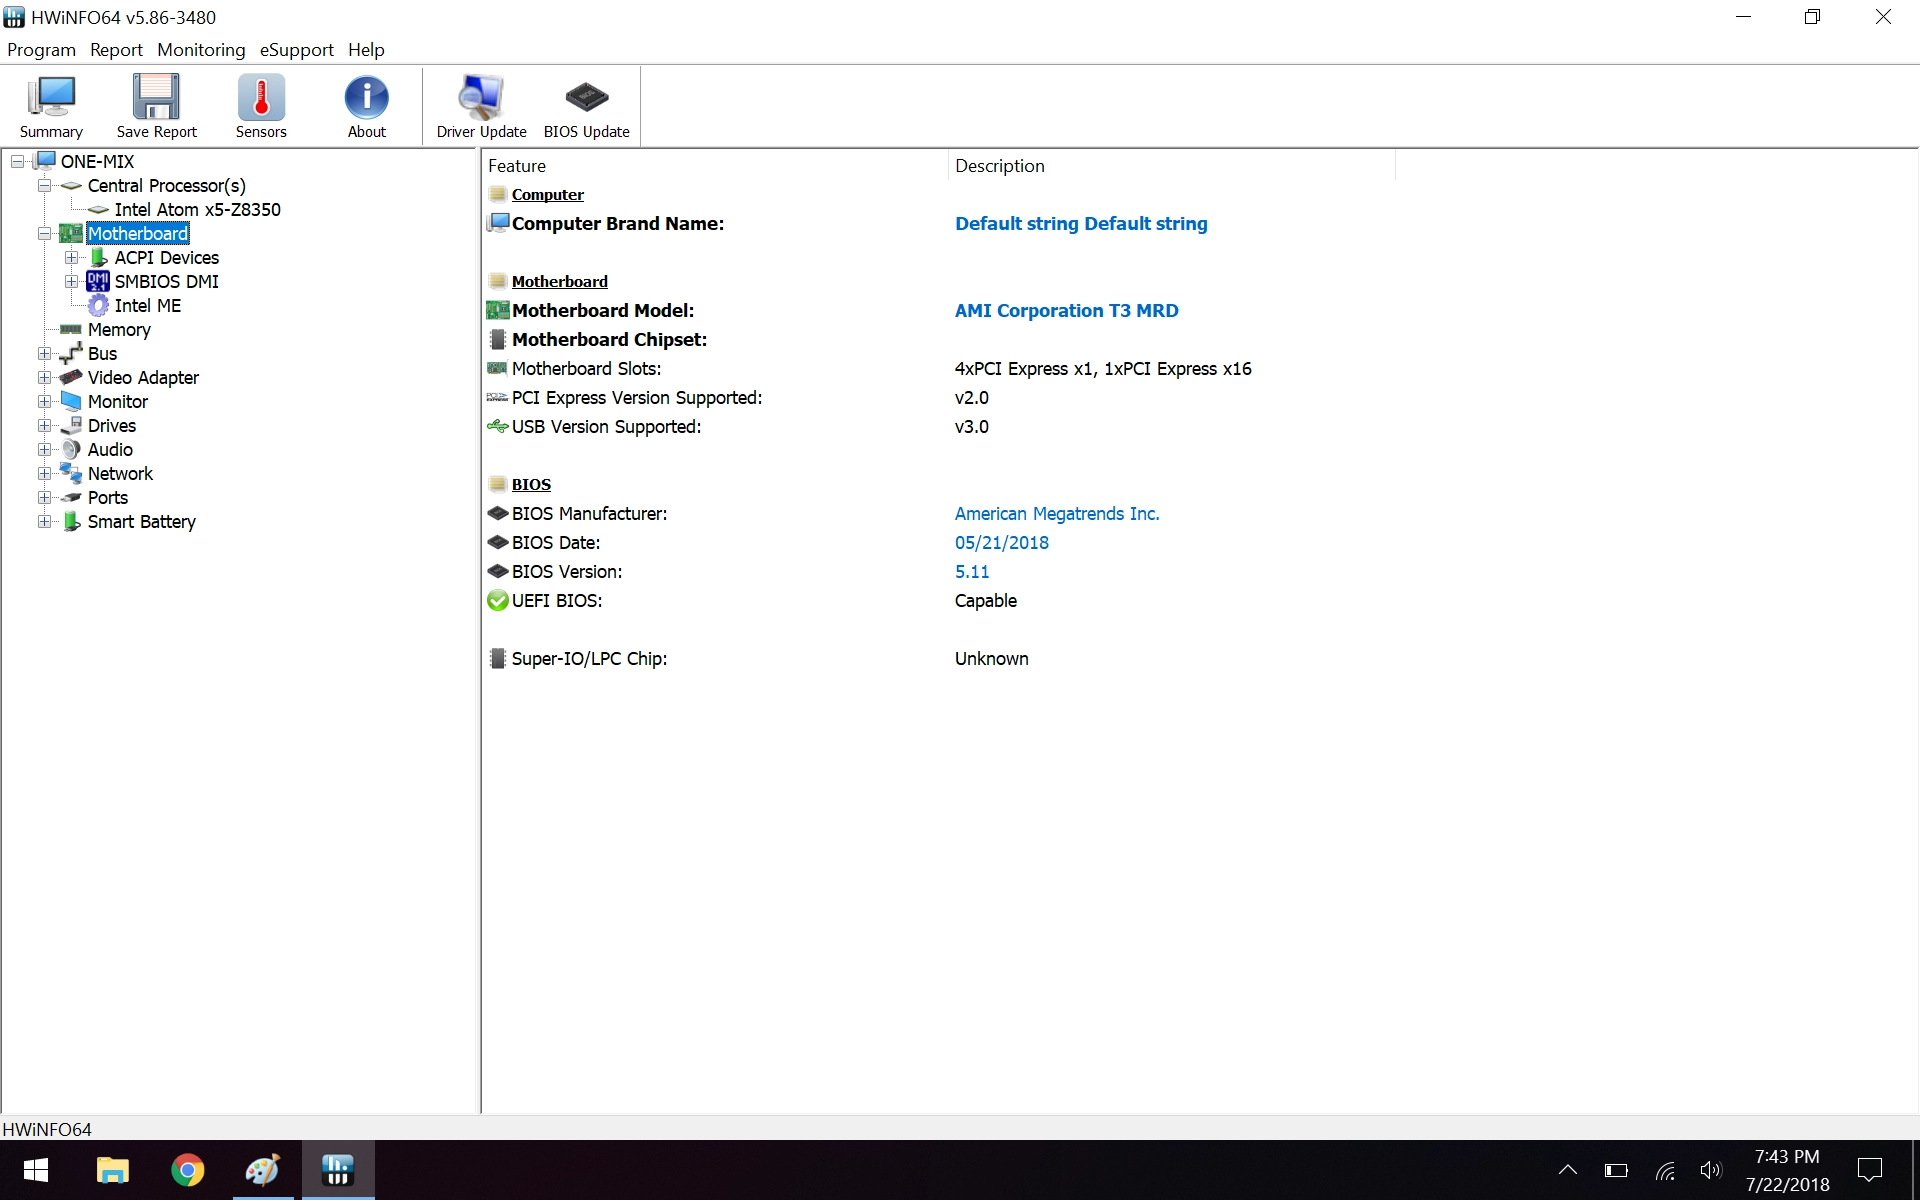Open the Paint app from taskbar
1920x1200 pixels.
click(x=262, y=1170)
